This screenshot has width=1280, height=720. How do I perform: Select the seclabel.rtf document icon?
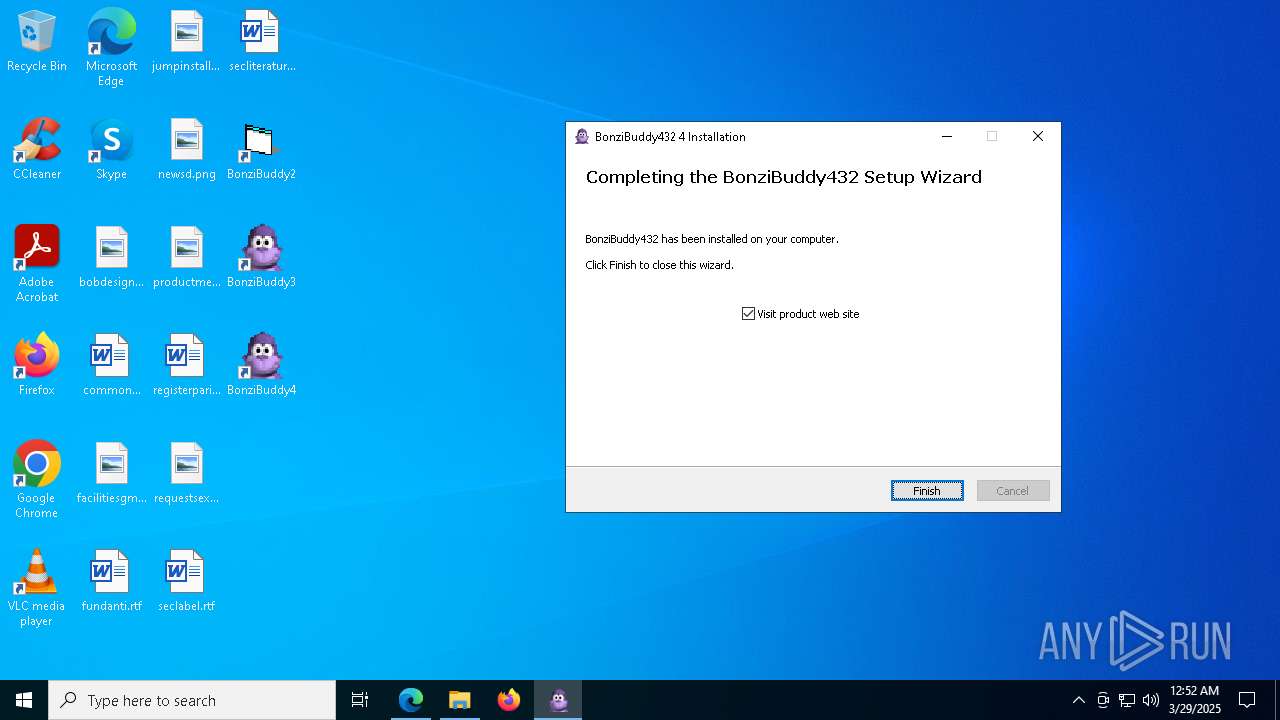tap(186, 582)
